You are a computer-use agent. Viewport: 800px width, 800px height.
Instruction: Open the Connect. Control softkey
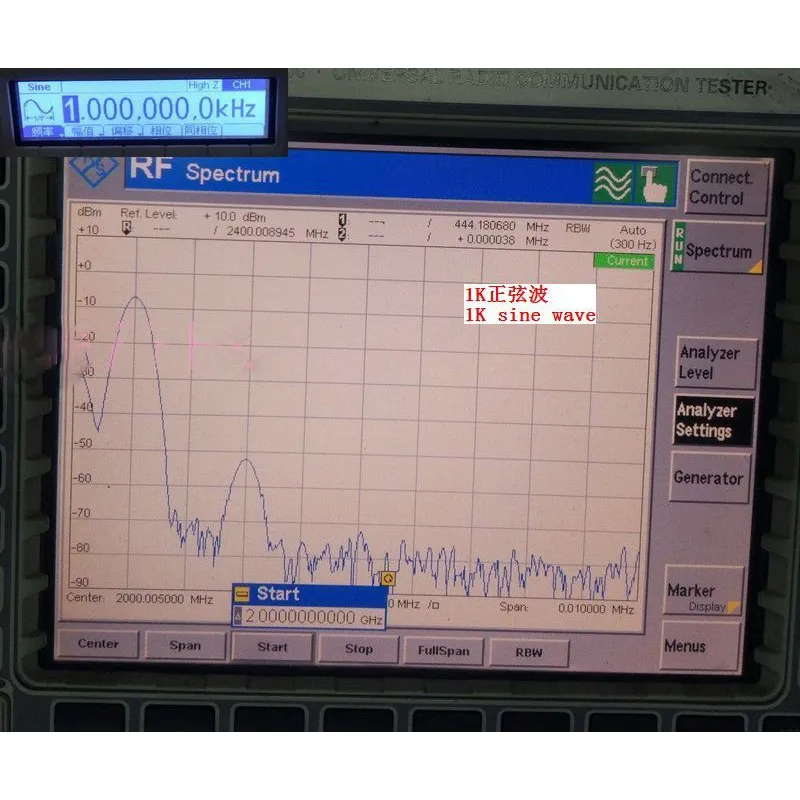pyautogui.click(x=726, y=187)
